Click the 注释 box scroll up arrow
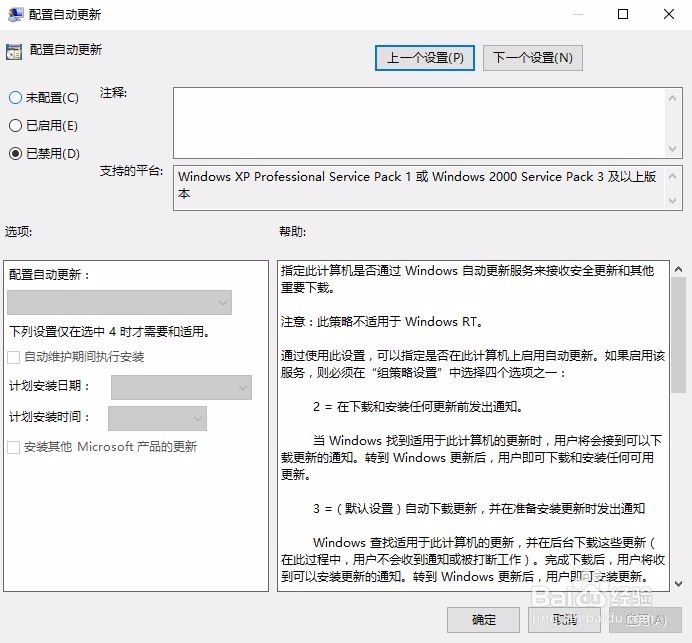692x643 pixels. click(673, 98)
